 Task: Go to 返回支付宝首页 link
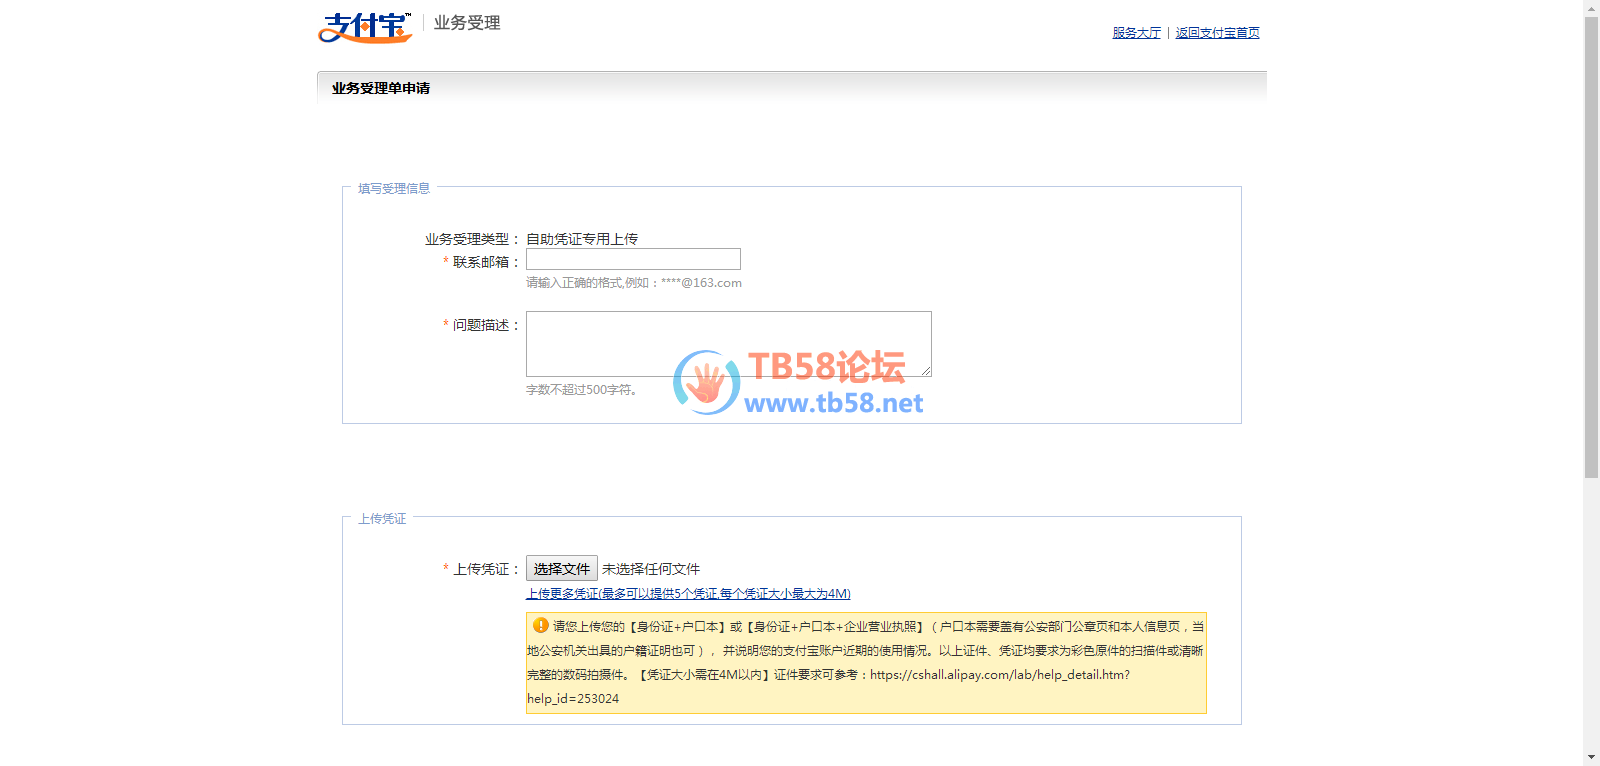tap(1217, 33)
